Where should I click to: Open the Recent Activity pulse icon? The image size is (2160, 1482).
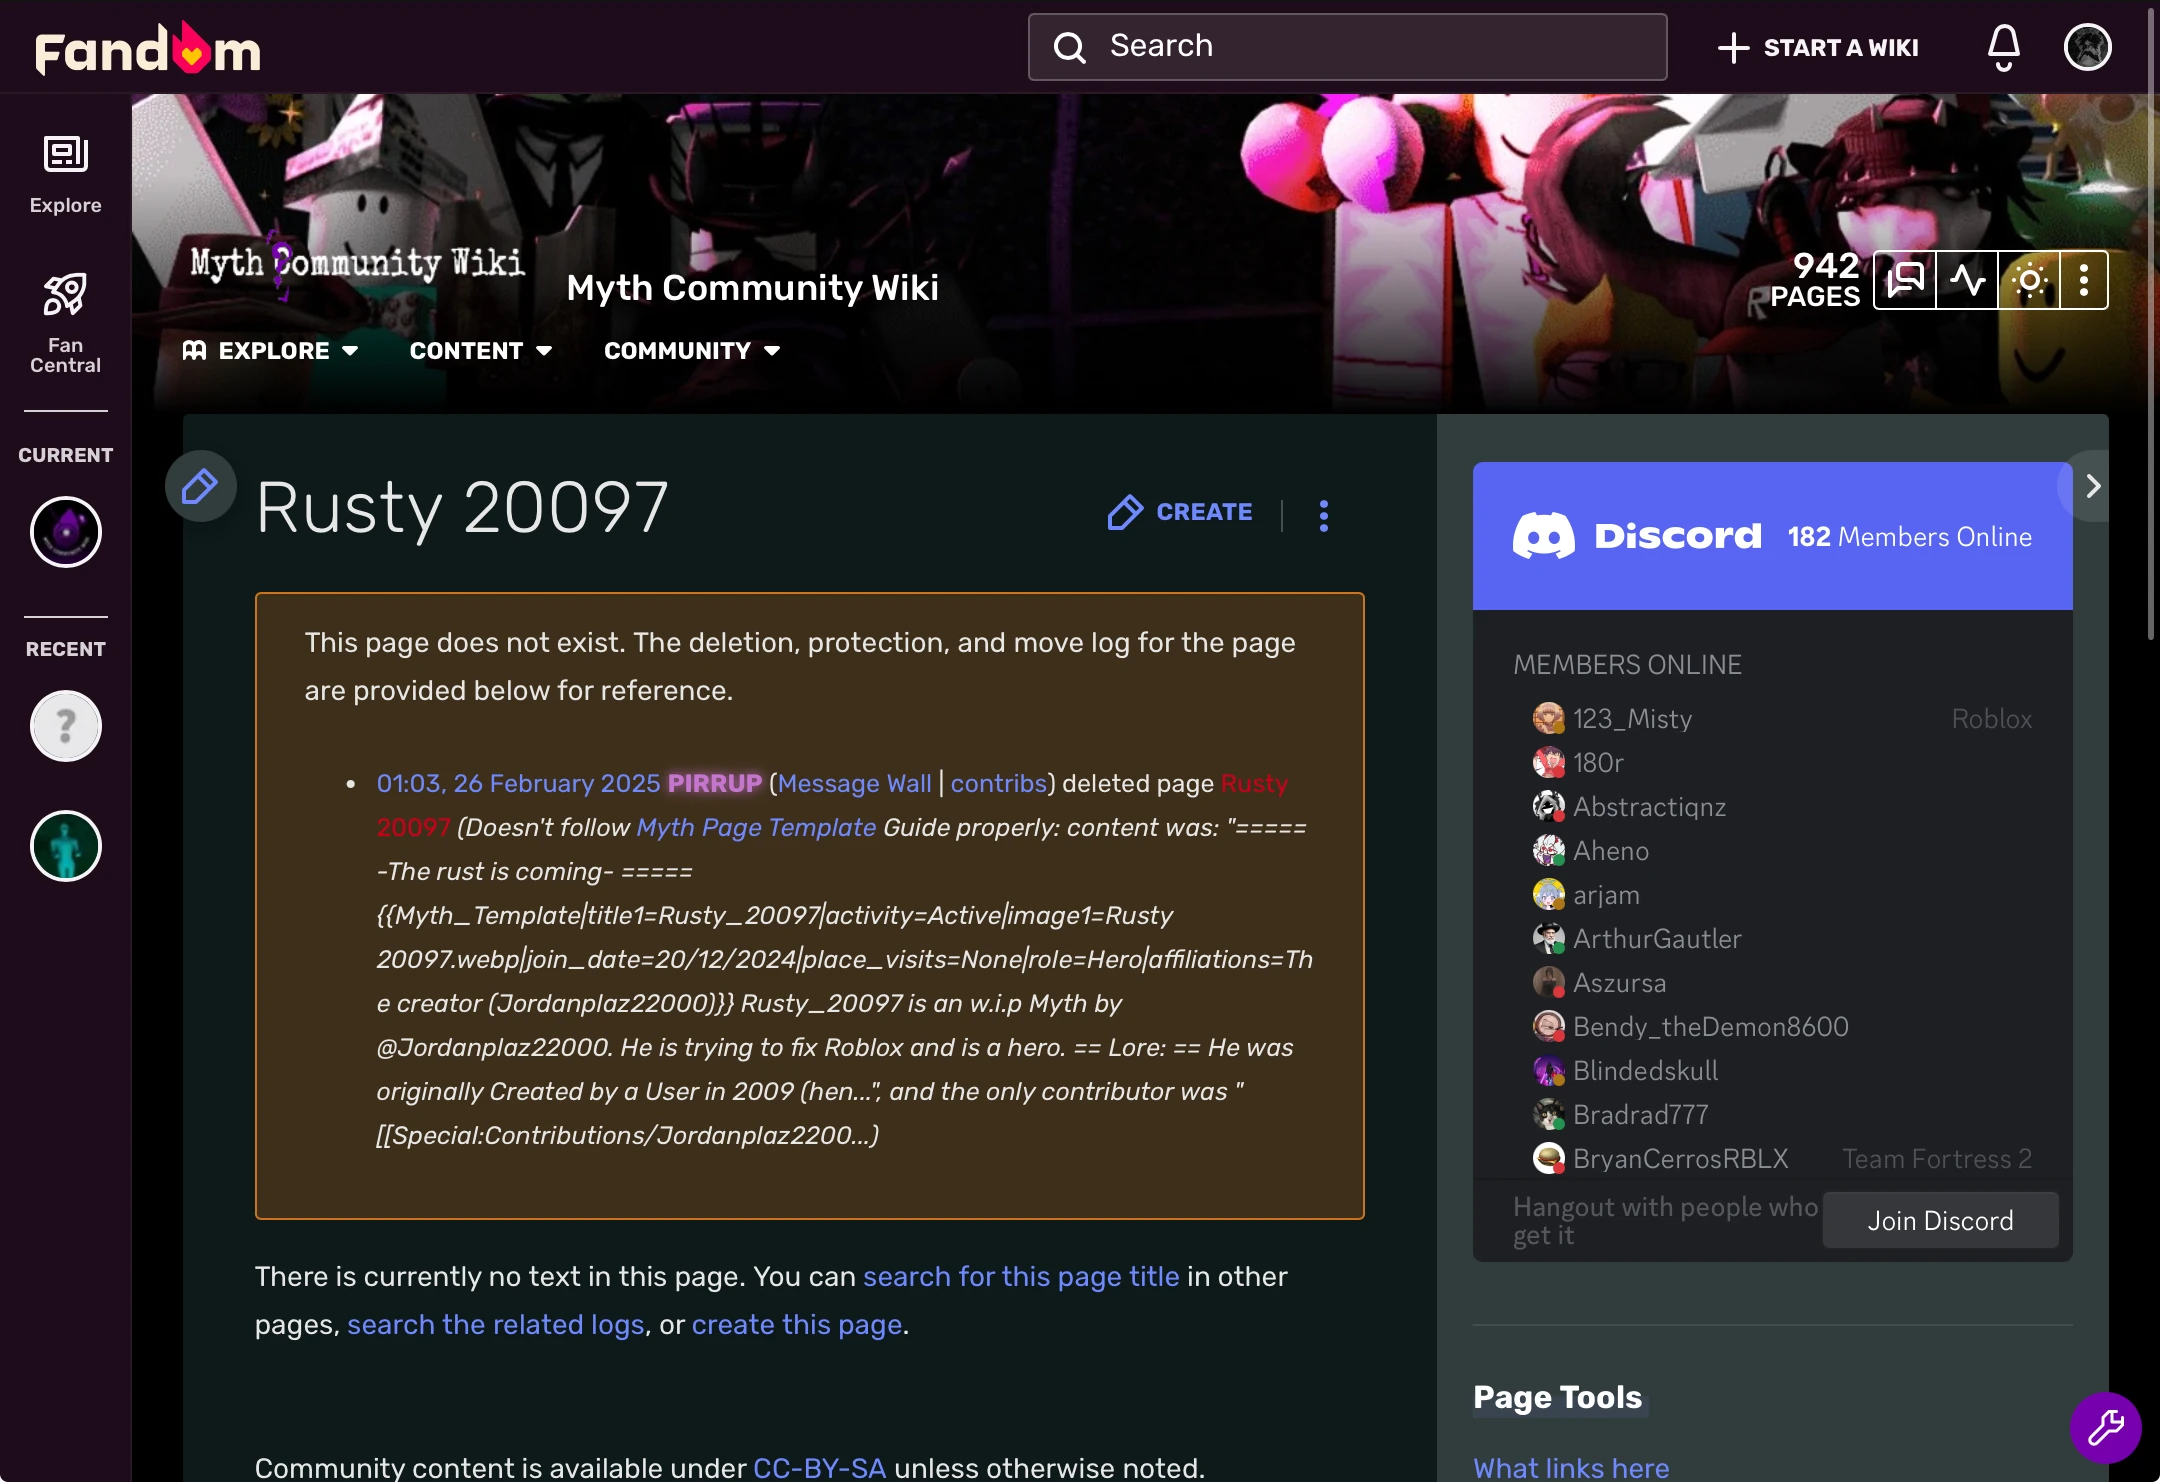coord(1967,280)
